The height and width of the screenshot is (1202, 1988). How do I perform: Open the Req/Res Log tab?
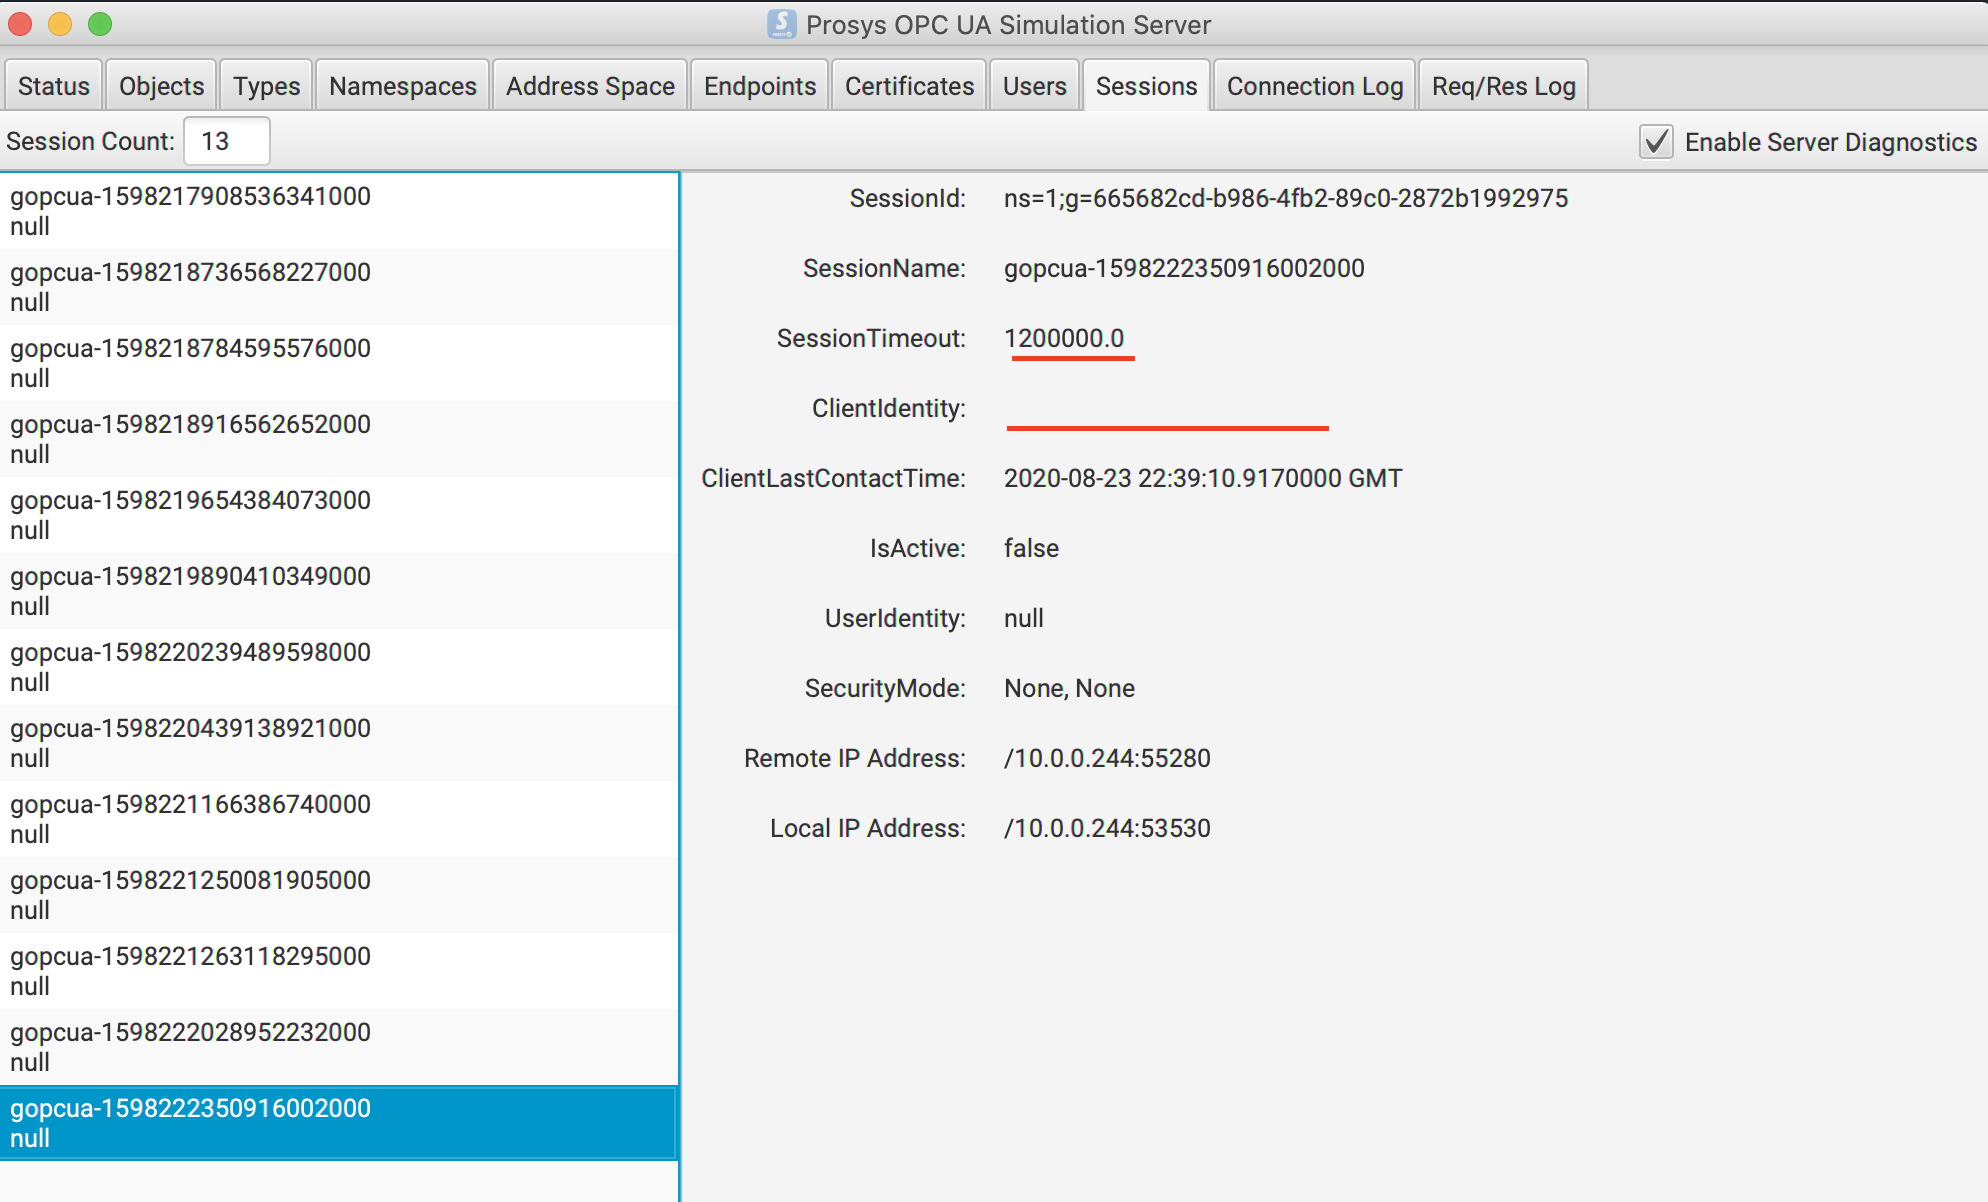(x=1503, y=86)
